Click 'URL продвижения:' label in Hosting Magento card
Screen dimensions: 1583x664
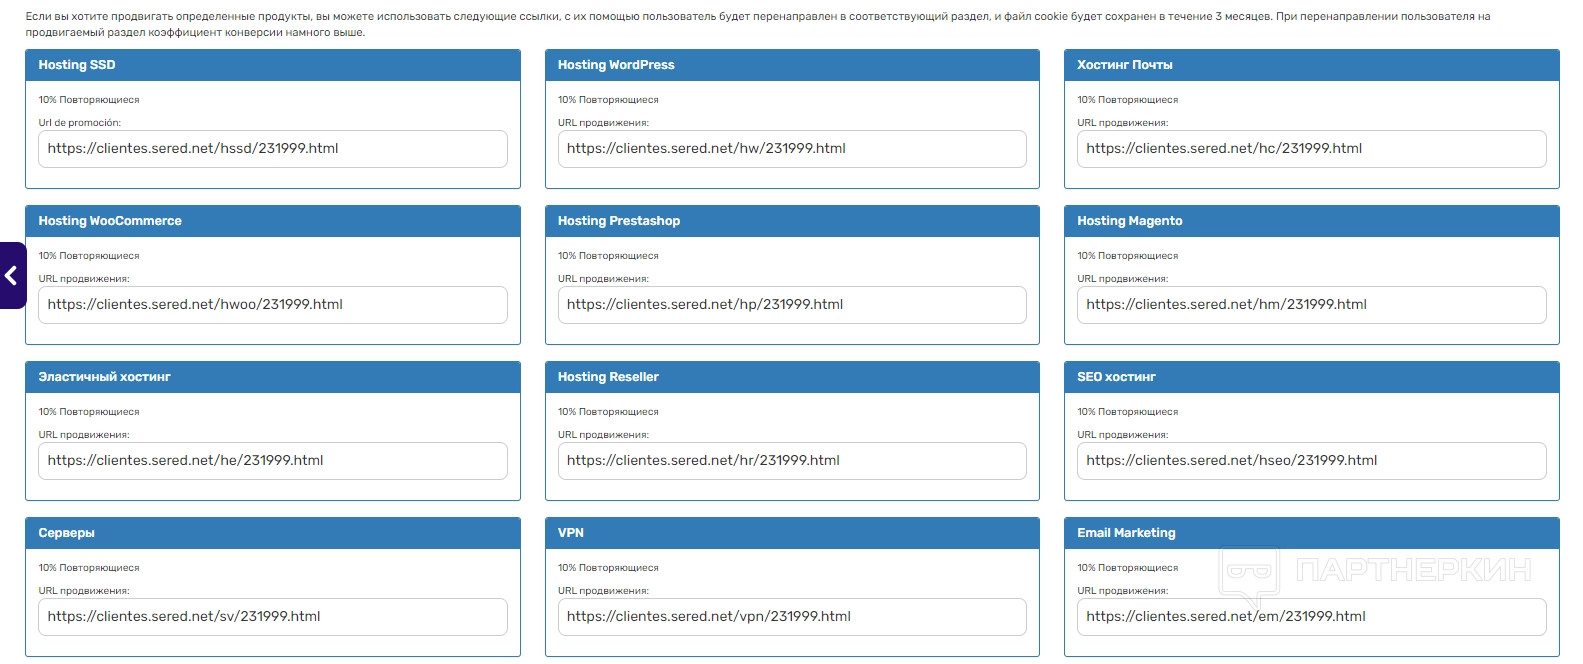[x=1122, y=279]
